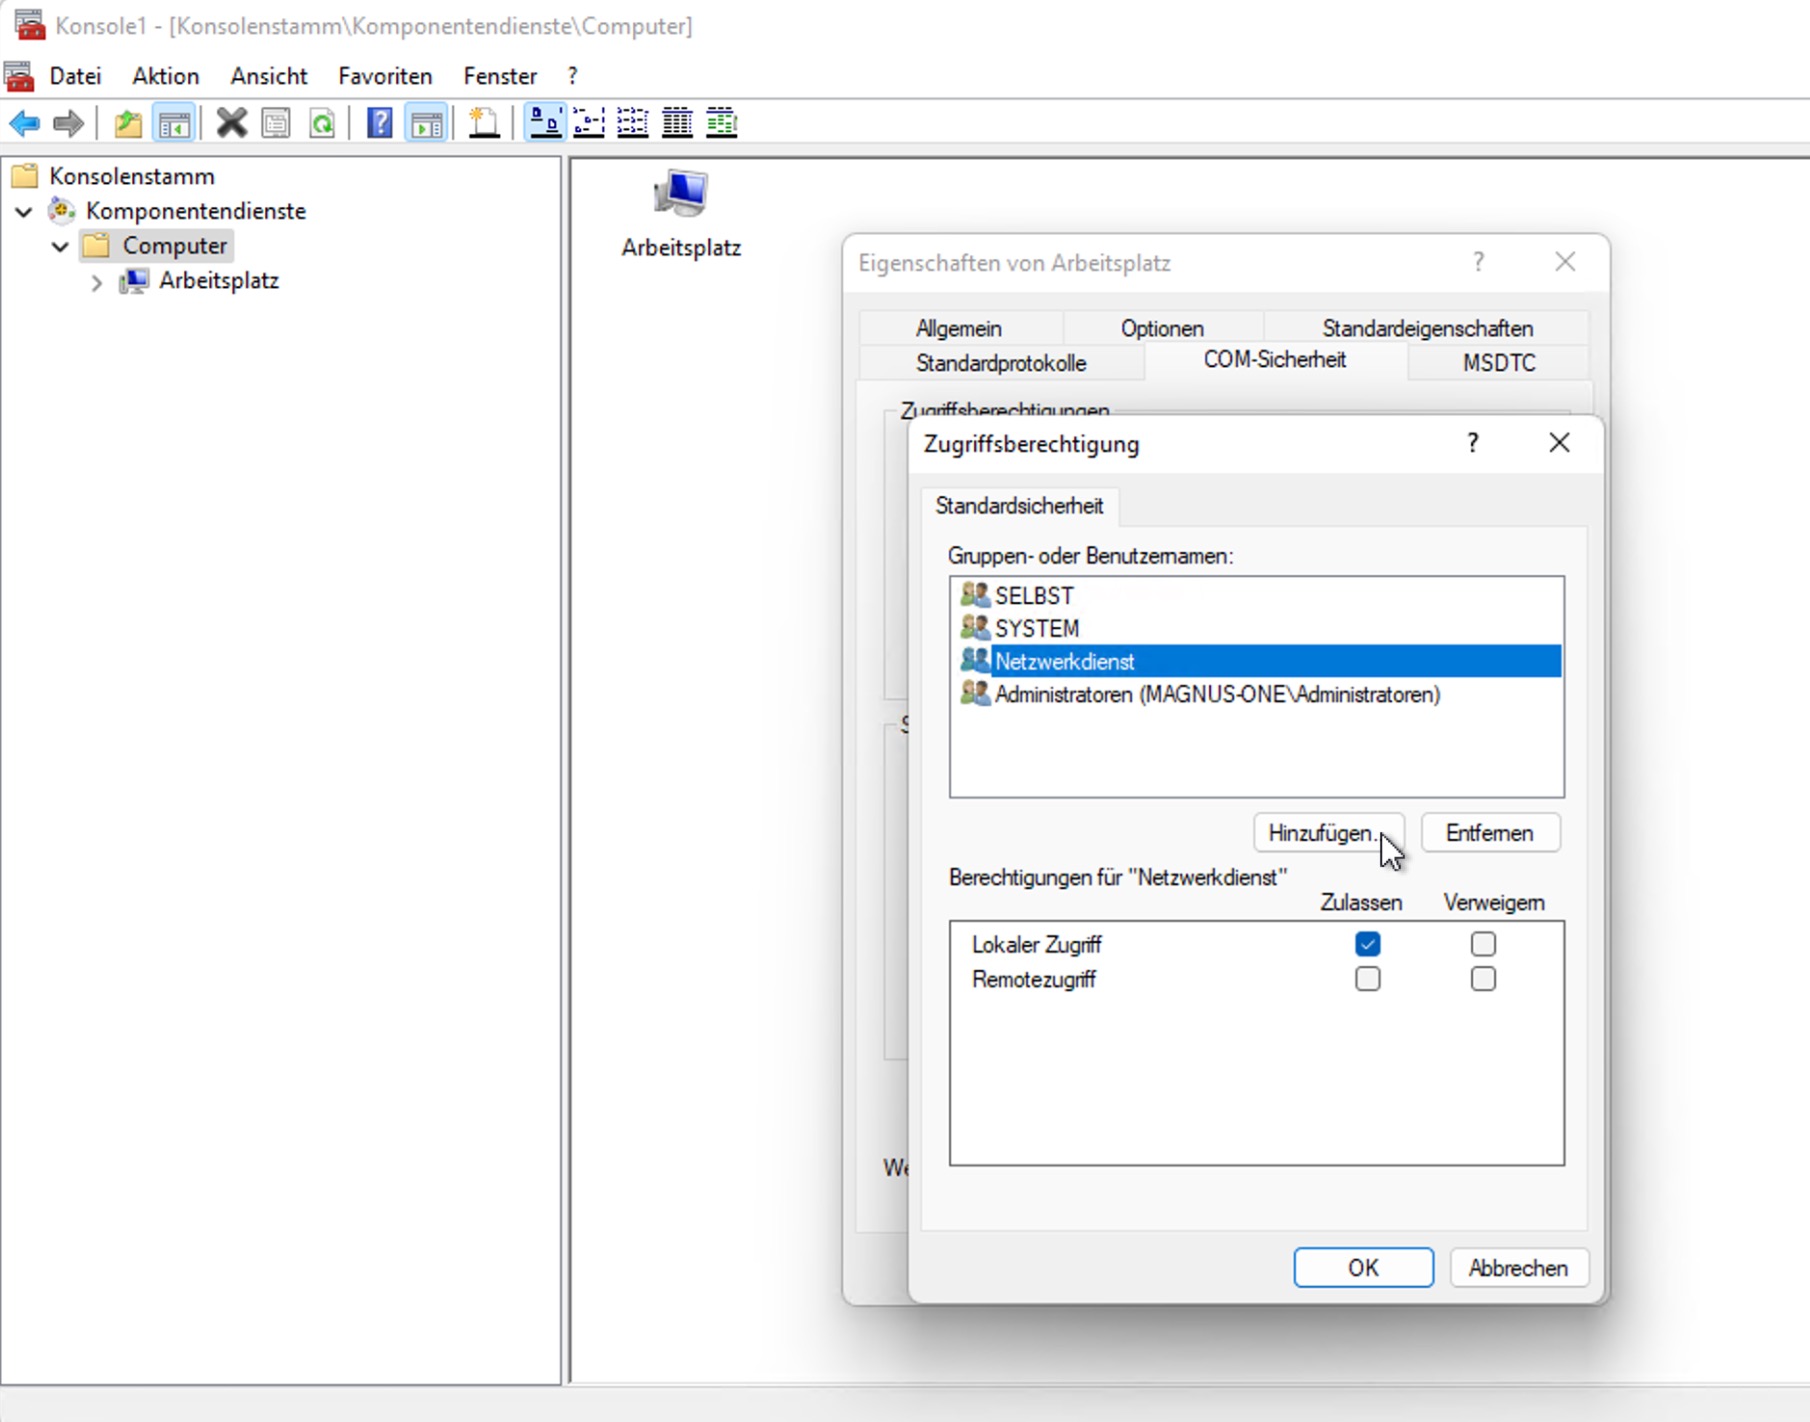Click the question mark in Zugriffsberechtigung title bar
The height and width of the screenshot is (1422, 1810).
click(x=1472, y=443)
